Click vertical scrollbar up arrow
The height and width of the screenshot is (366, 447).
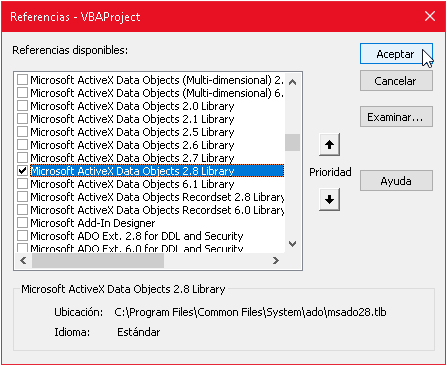292,82
